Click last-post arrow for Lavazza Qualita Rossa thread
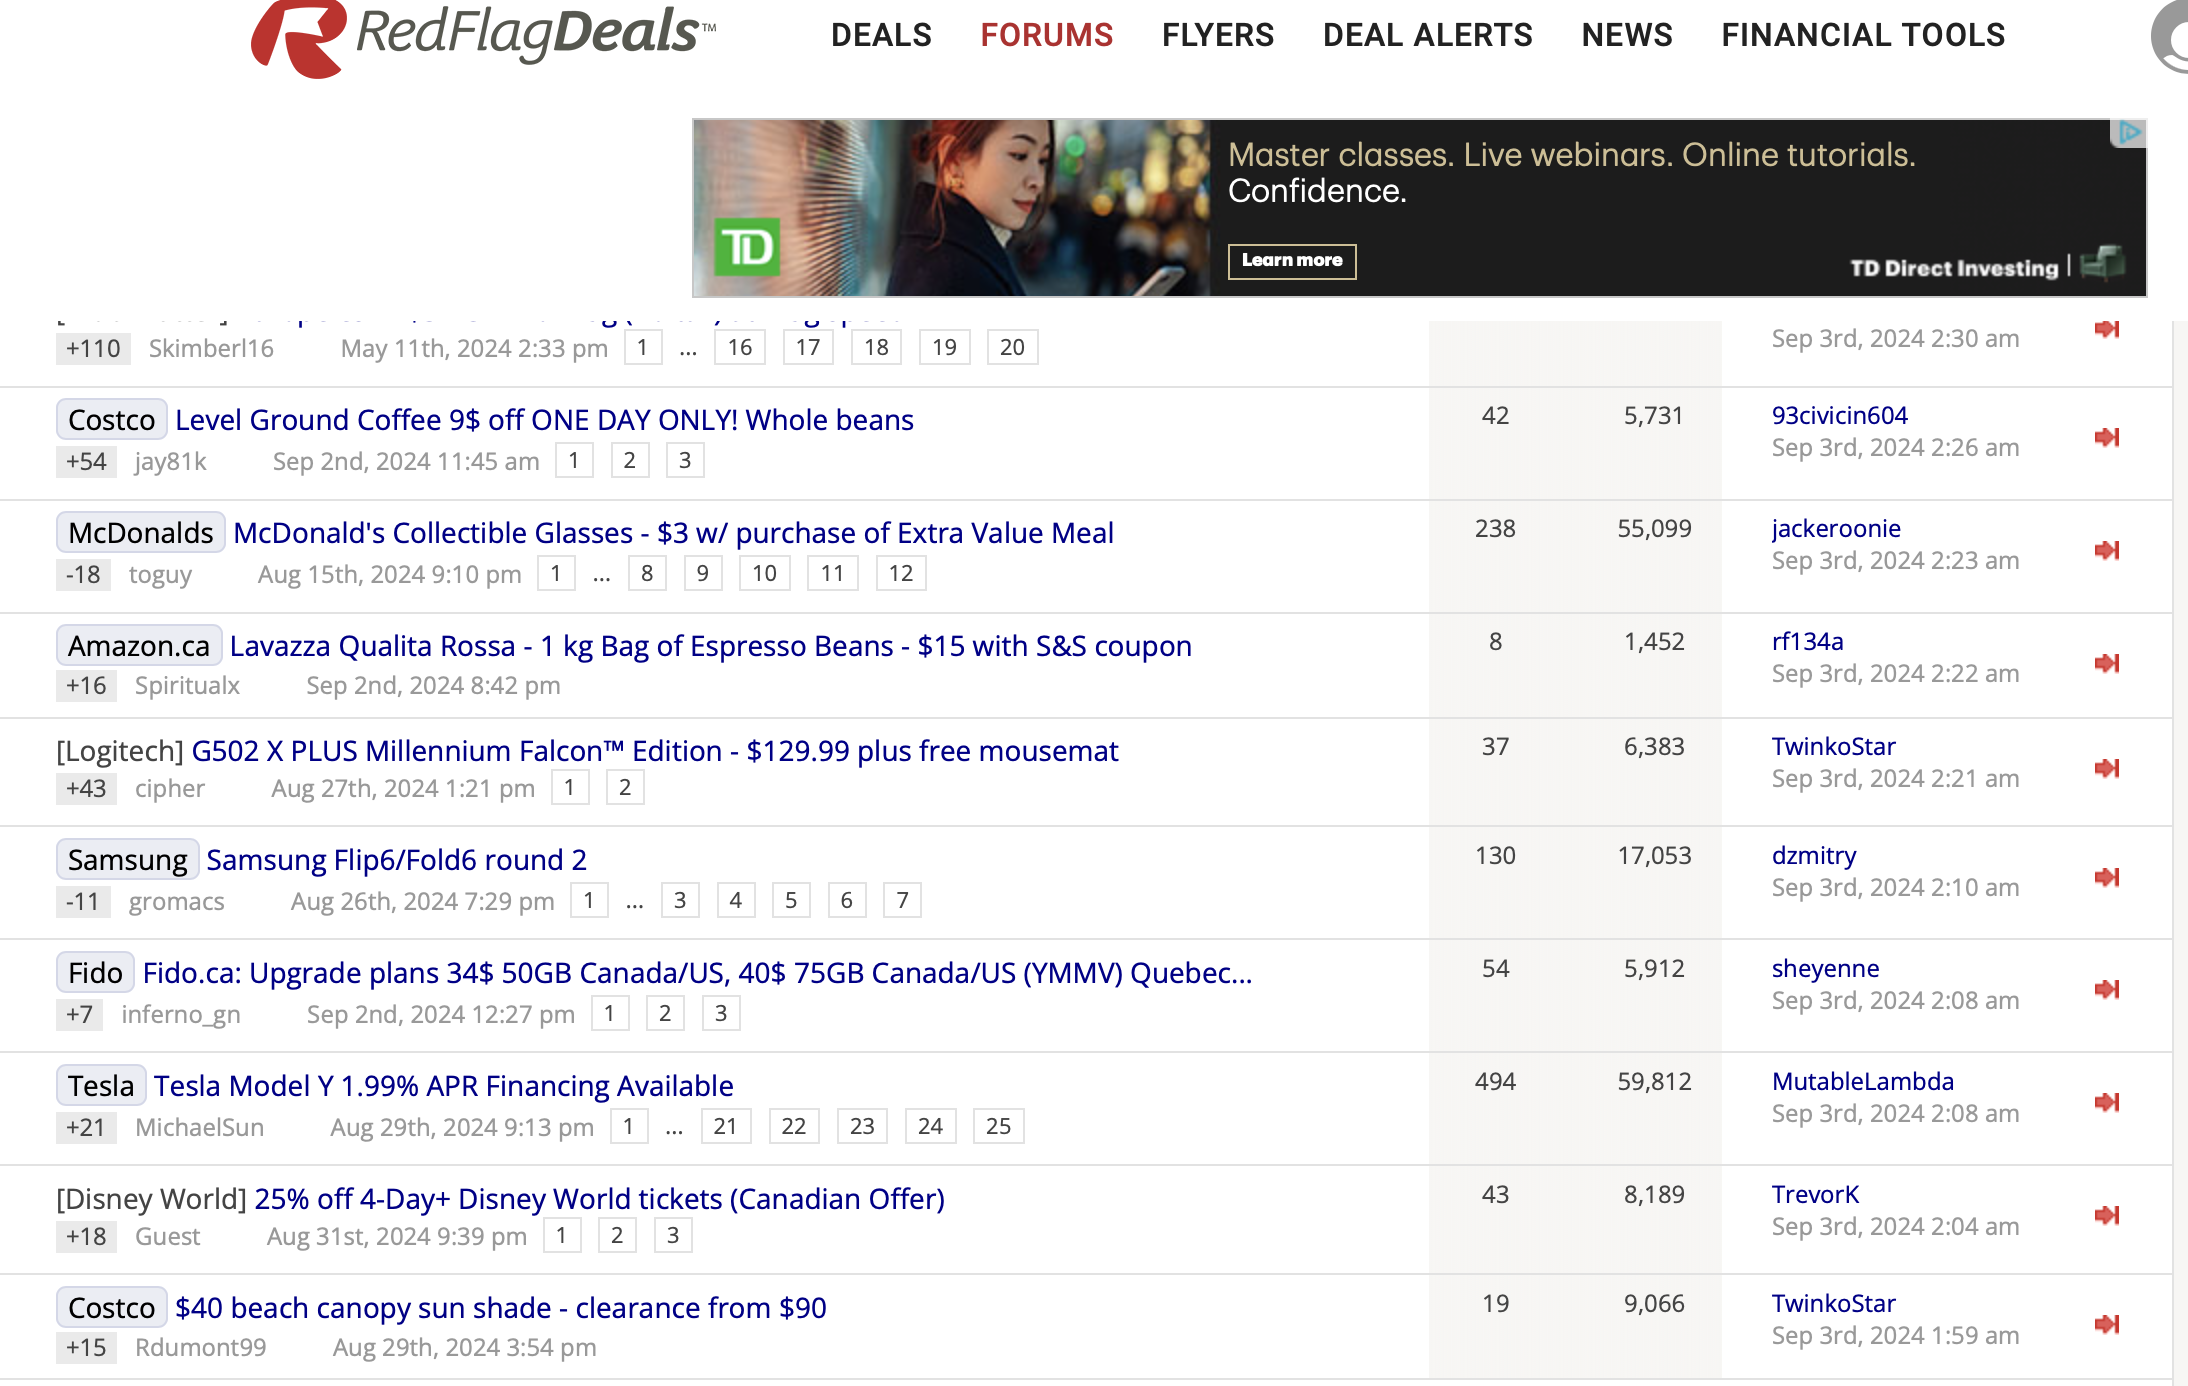 pyautogui.click(x=2107, y=663)
